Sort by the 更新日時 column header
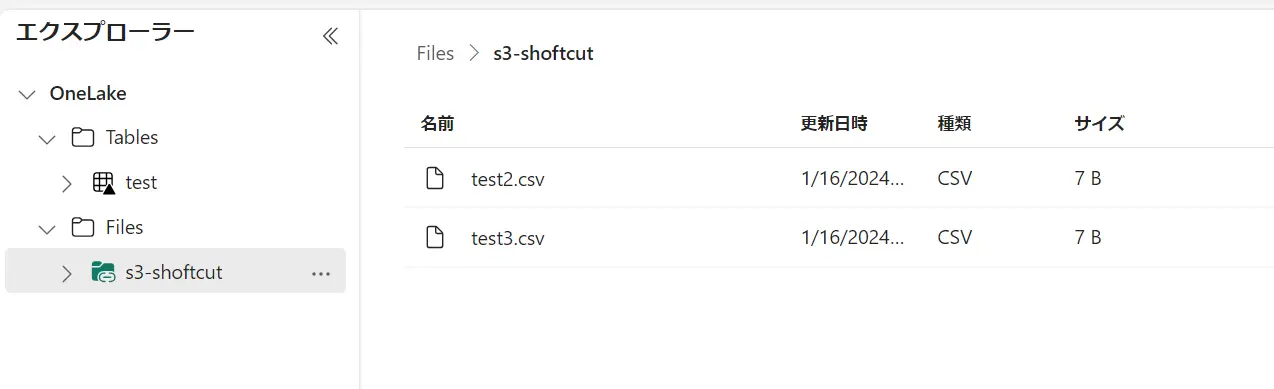1274x389 pixels. 834,124
